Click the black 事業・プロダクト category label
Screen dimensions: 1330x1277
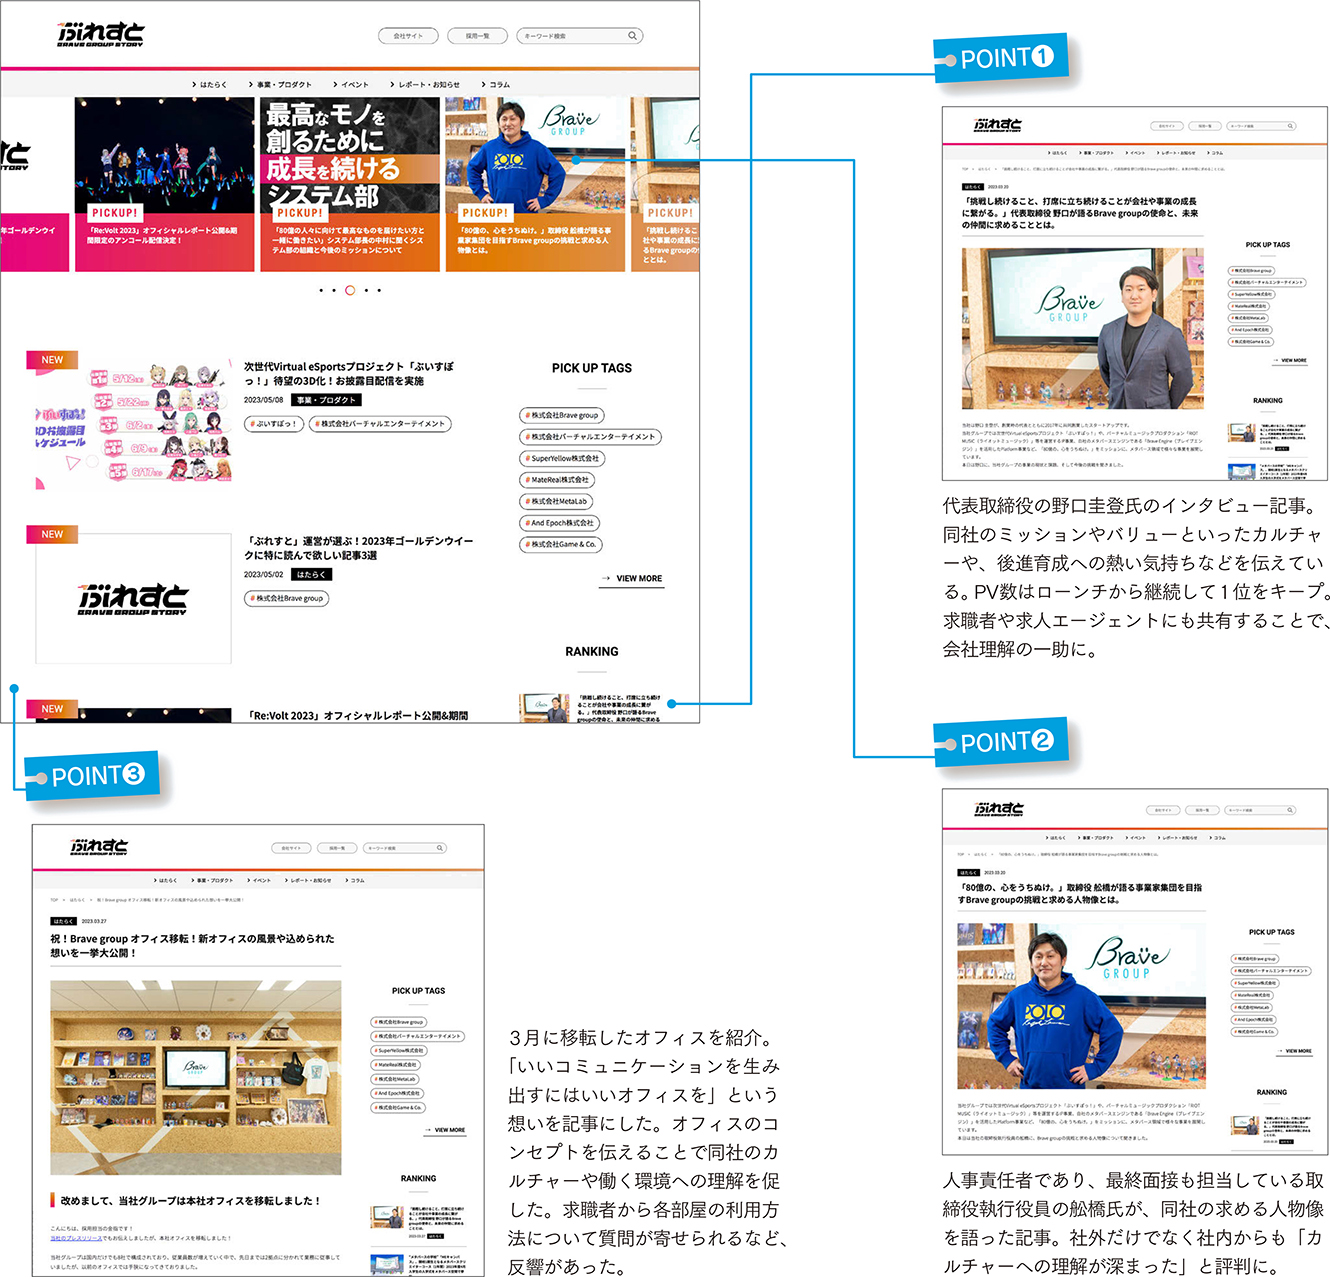pos(326,400)
